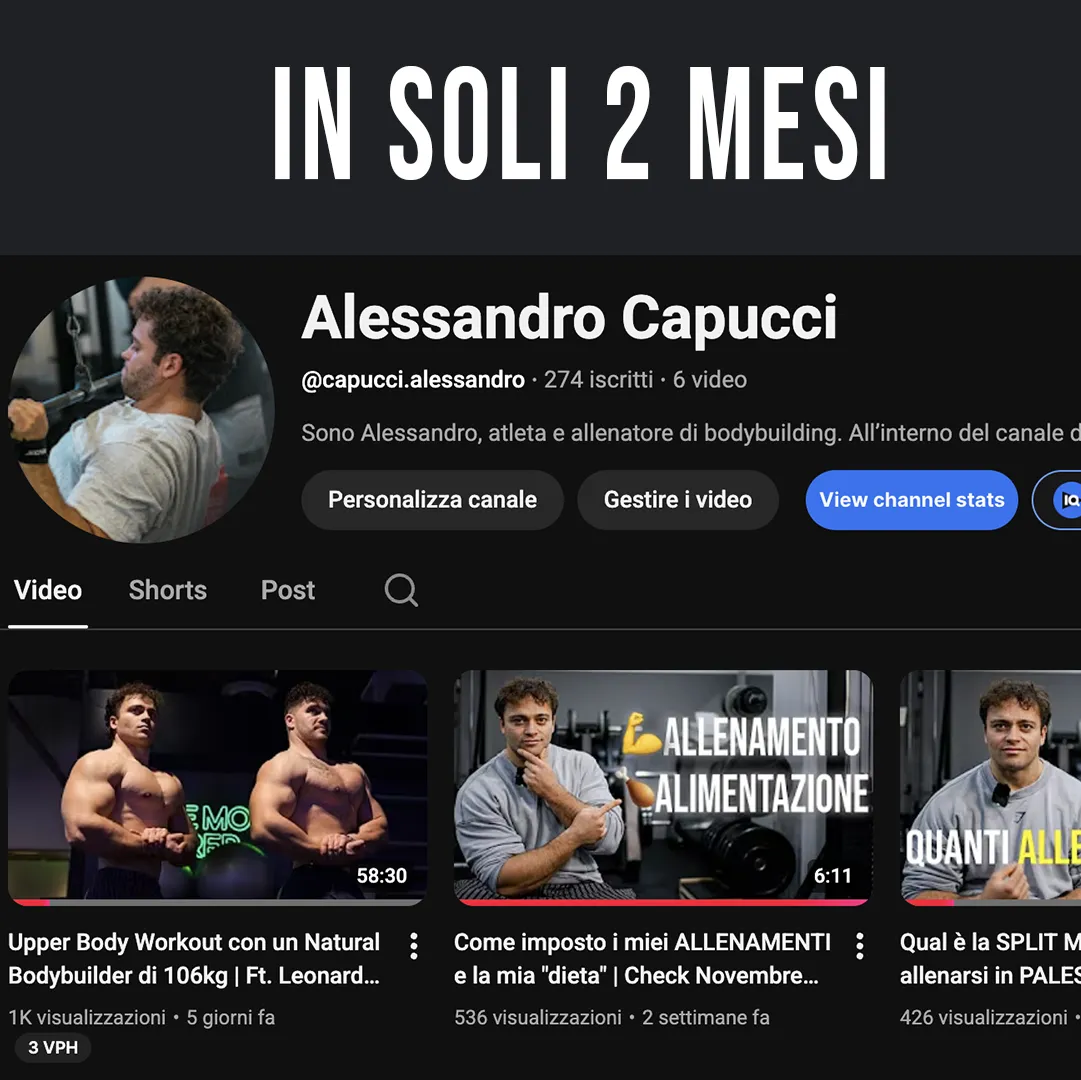The image size is (1081, 1080).
Task: Open options menu for Upper Body Workout video
Action: click(x=414, y=946)
